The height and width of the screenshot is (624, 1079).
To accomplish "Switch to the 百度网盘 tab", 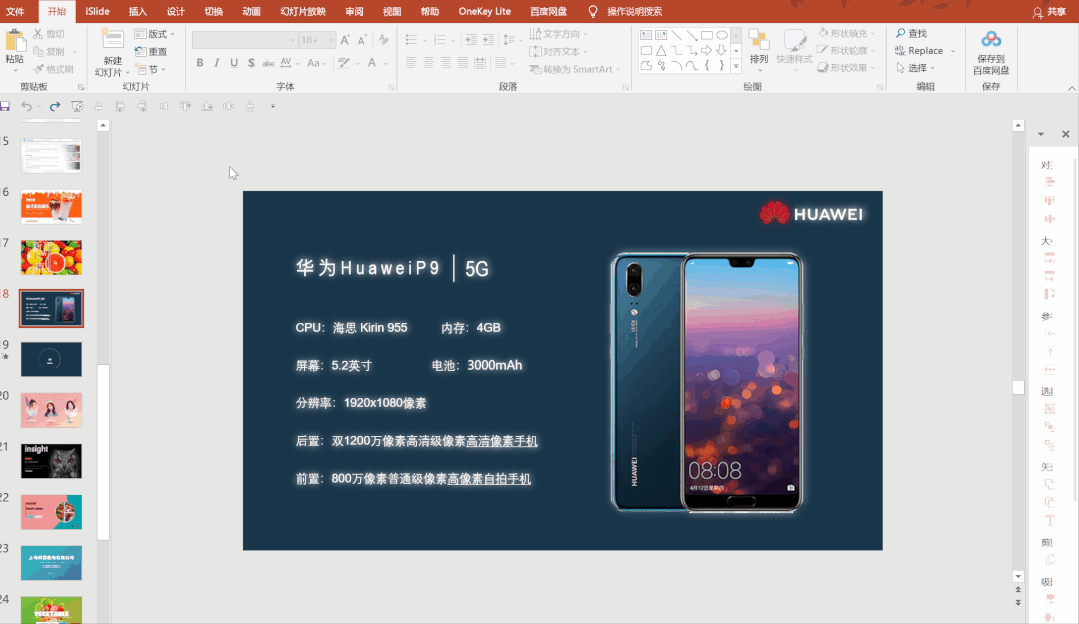I will click(548, 12).
